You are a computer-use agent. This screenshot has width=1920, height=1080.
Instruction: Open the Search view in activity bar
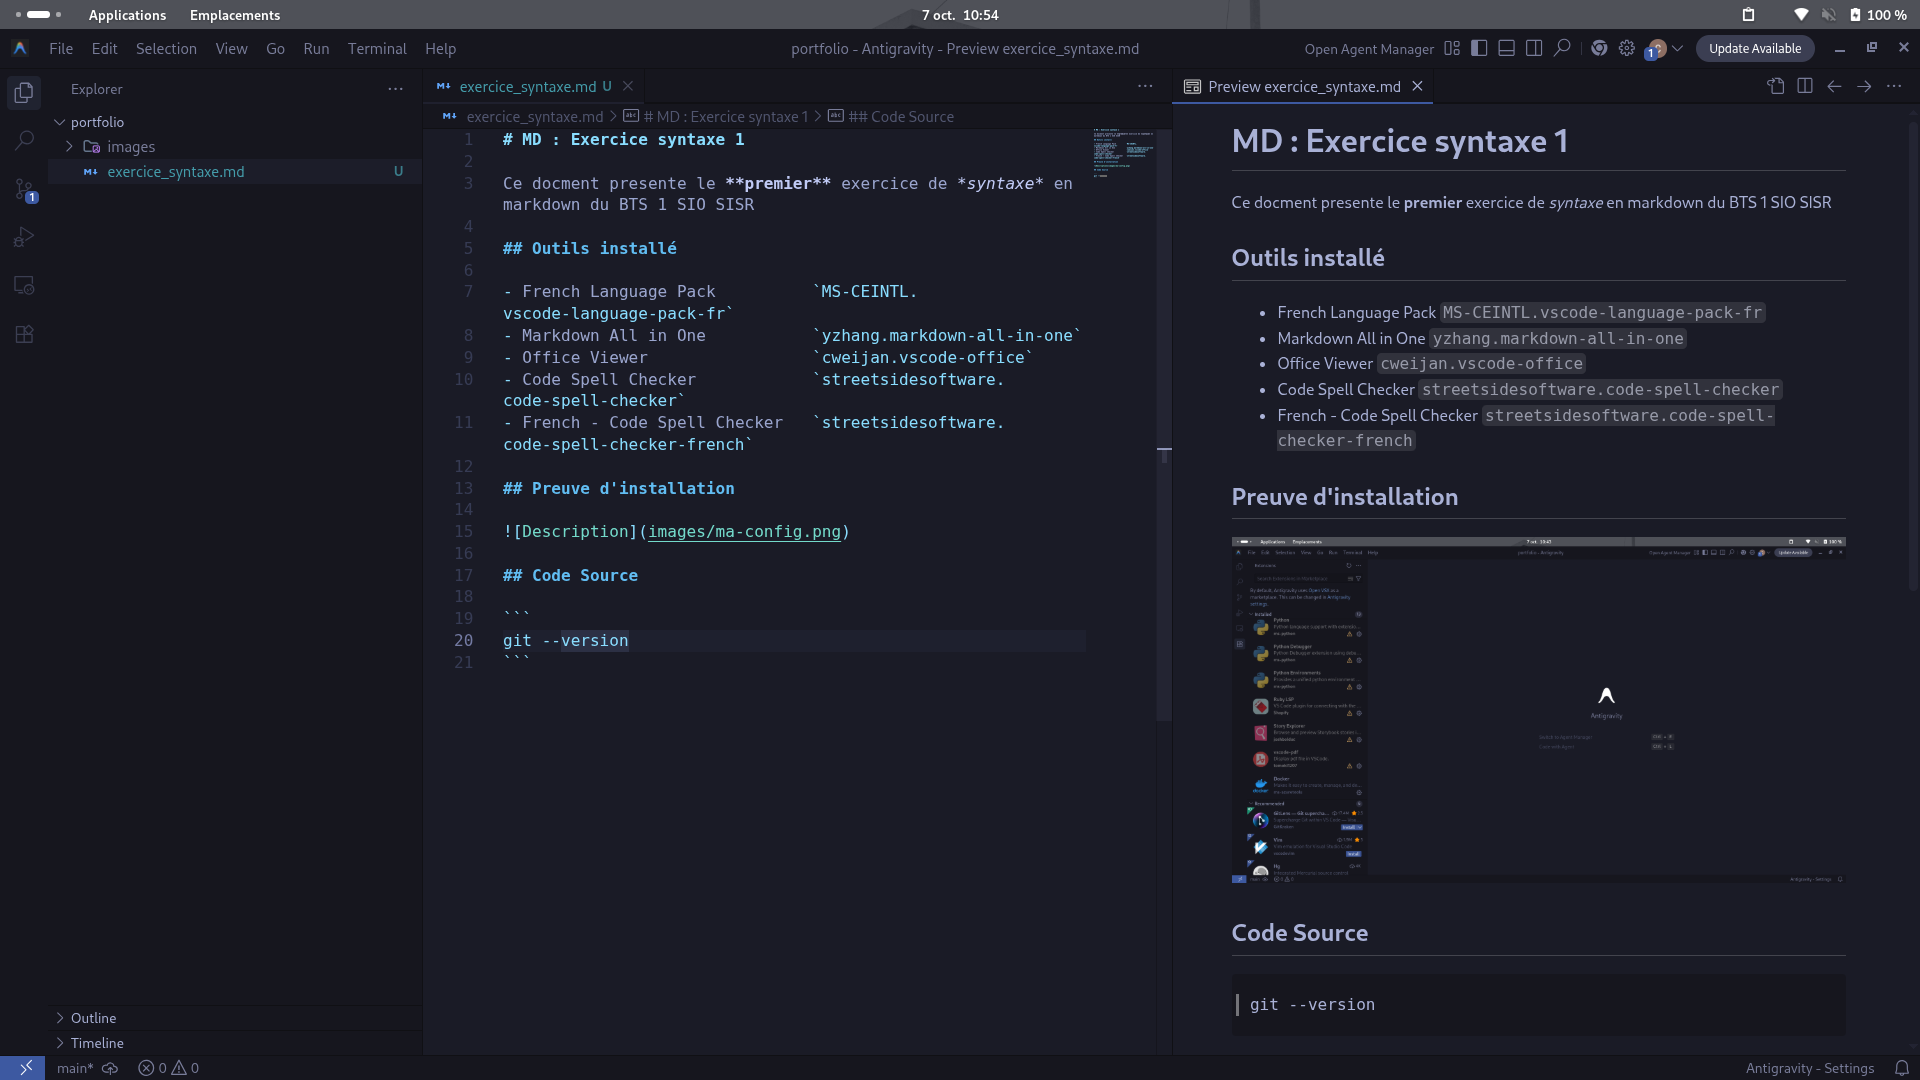(x=24, y=141)
